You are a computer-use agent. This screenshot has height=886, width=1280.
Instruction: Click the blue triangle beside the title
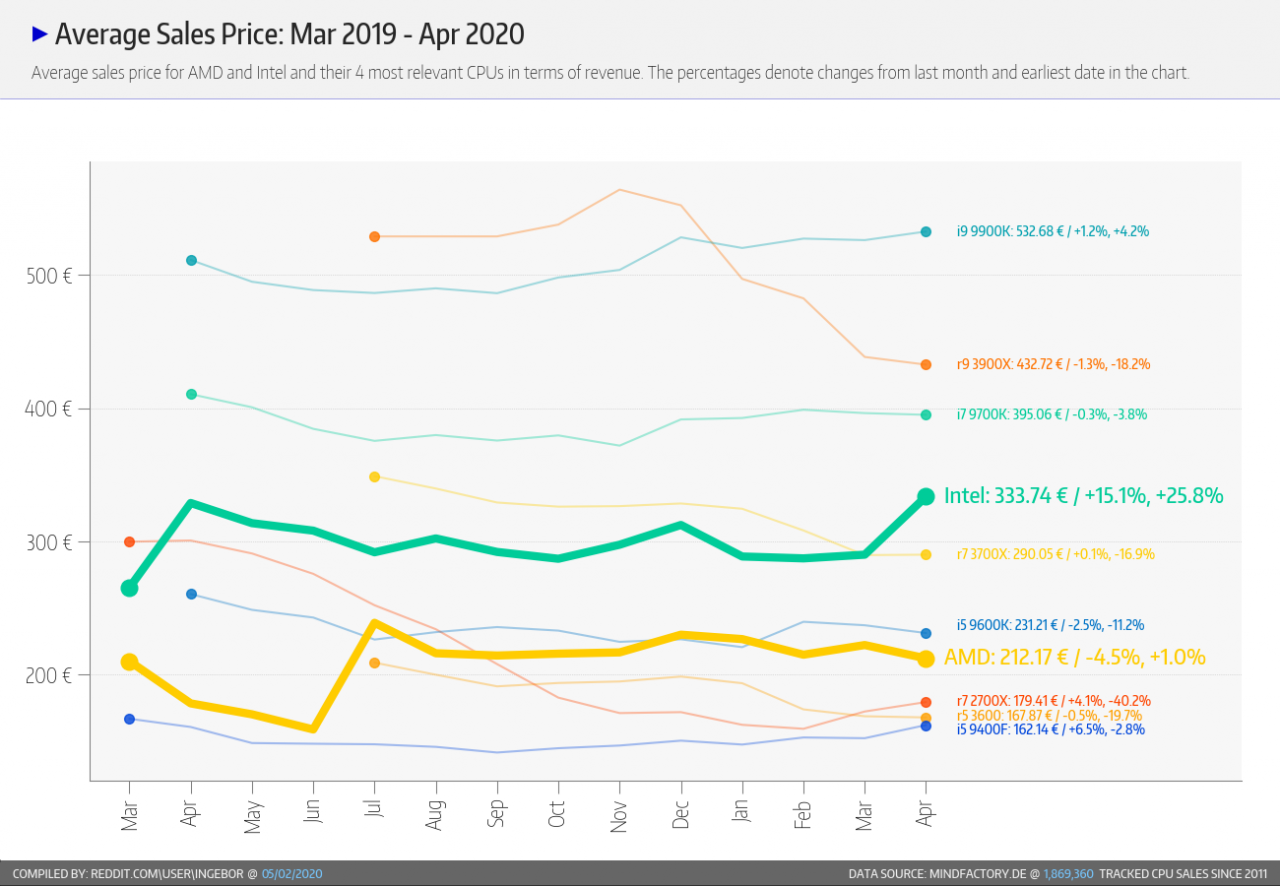40,34
